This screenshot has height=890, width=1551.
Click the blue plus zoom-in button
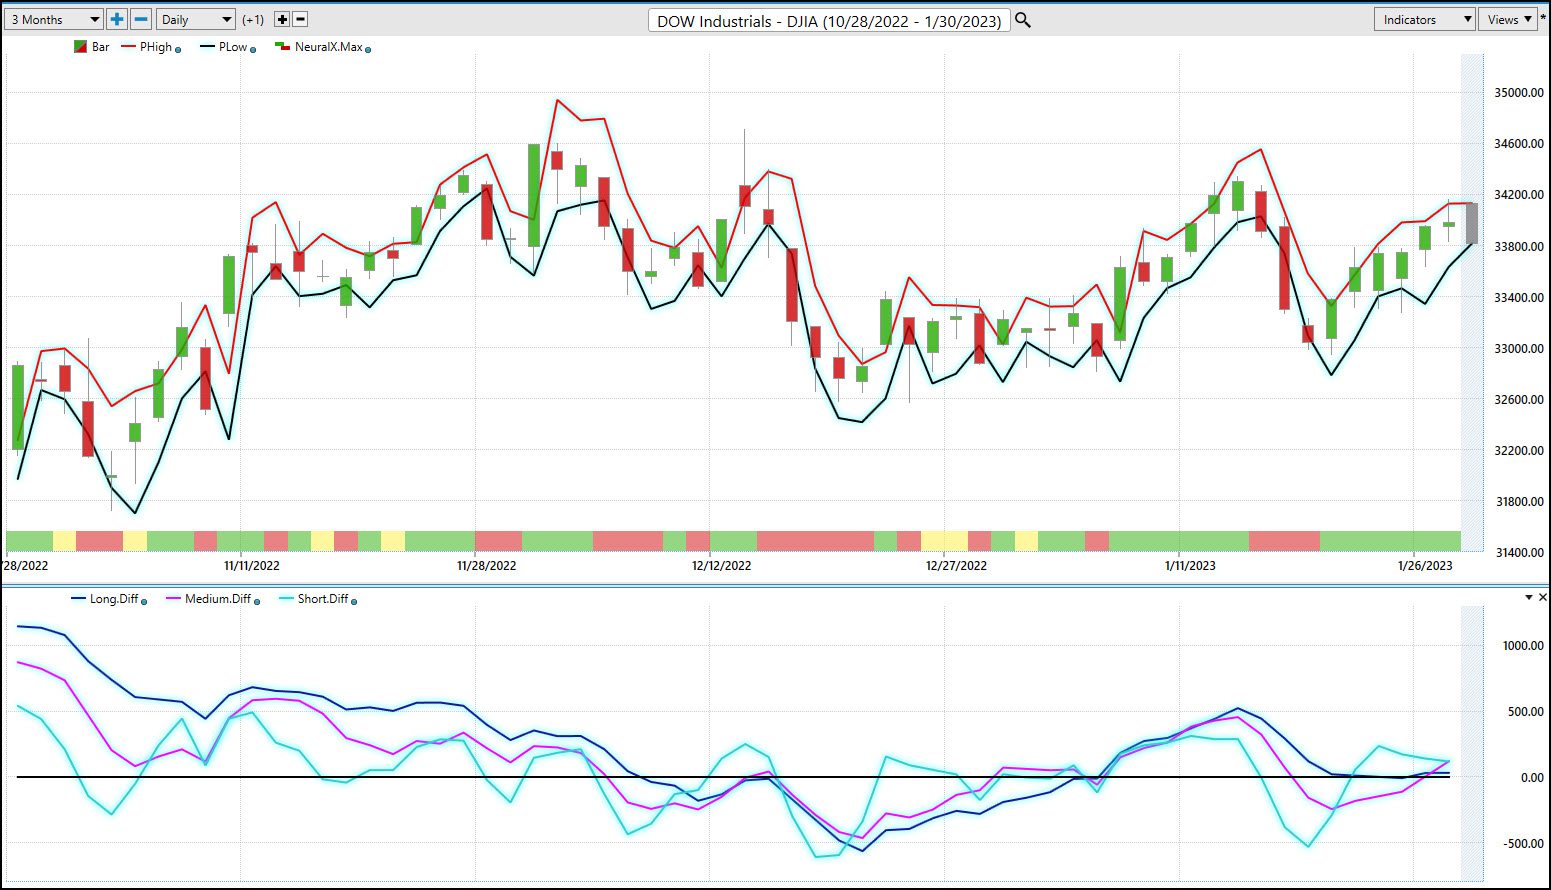pos(117,19)
